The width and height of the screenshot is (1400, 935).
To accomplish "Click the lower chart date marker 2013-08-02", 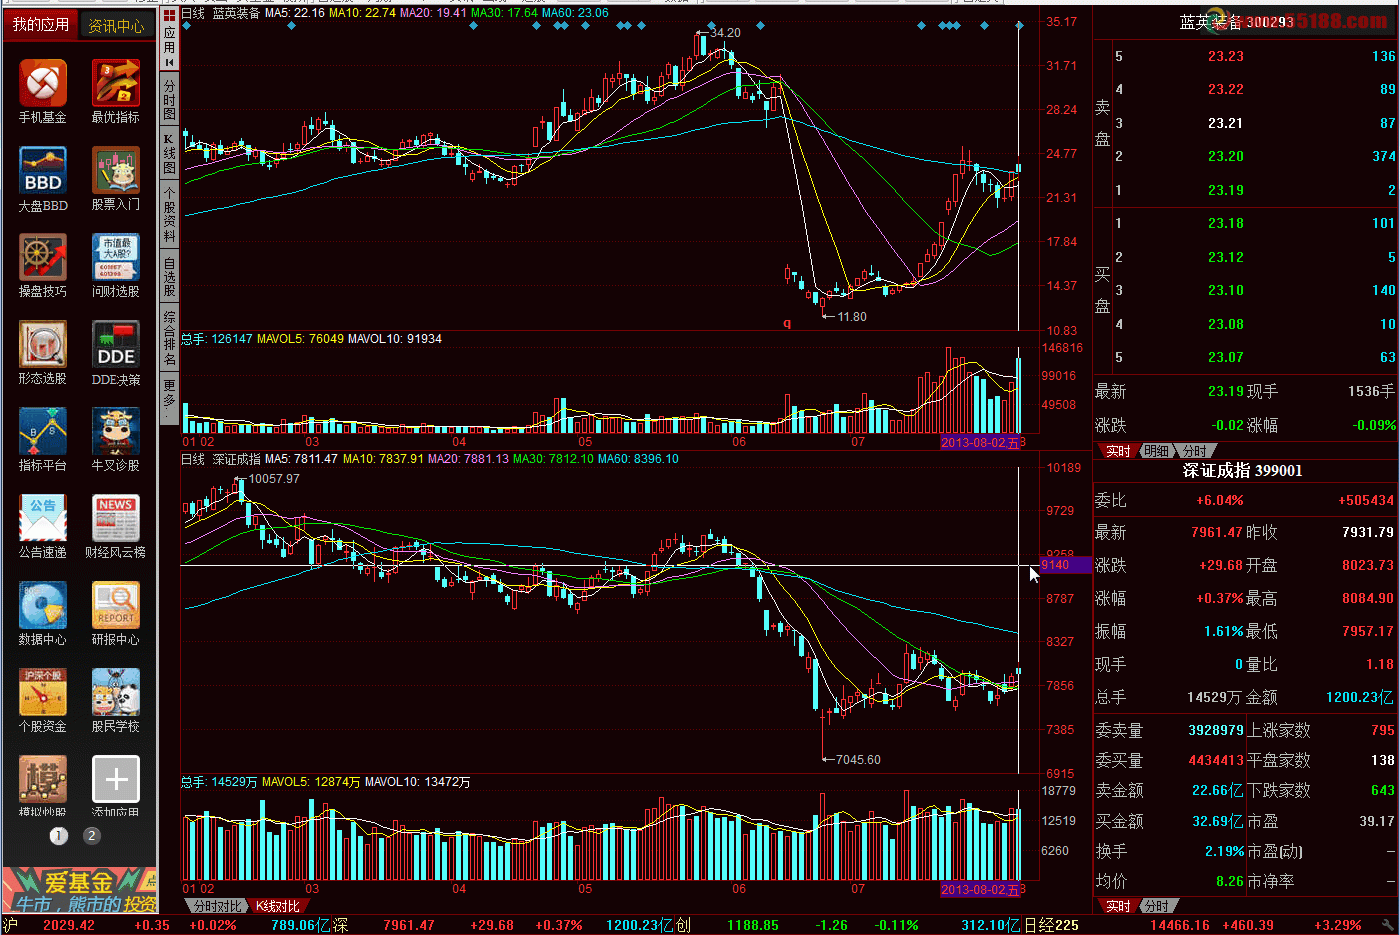I will tap(979, 889).
